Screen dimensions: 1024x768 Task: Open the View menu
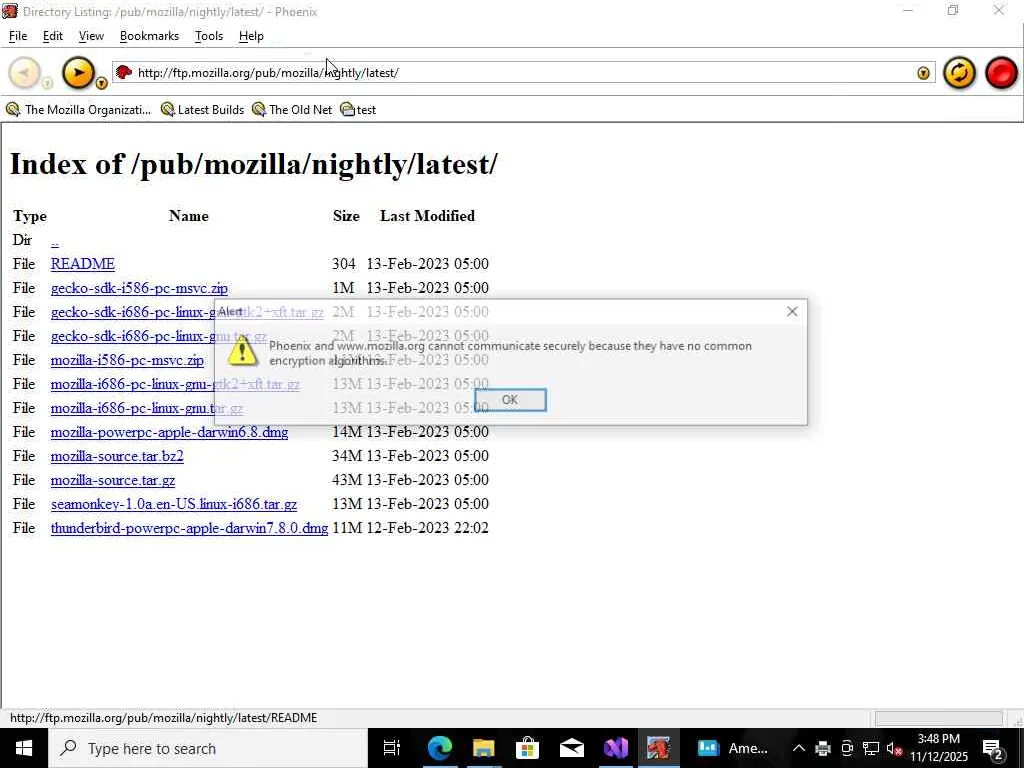(x=91, y=36)
